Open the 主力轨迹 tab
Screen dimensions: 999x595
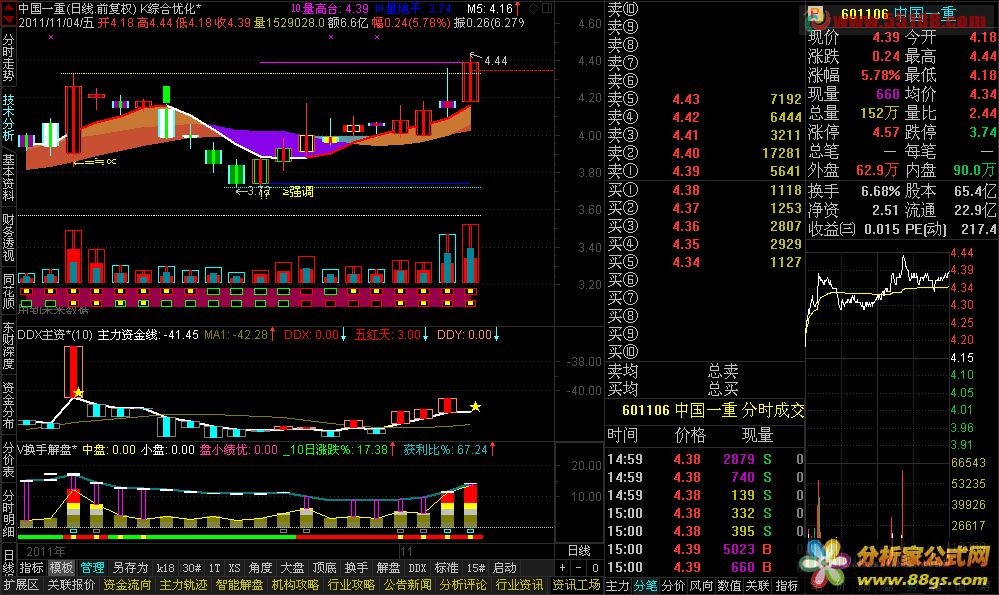(x=183, y=585)
